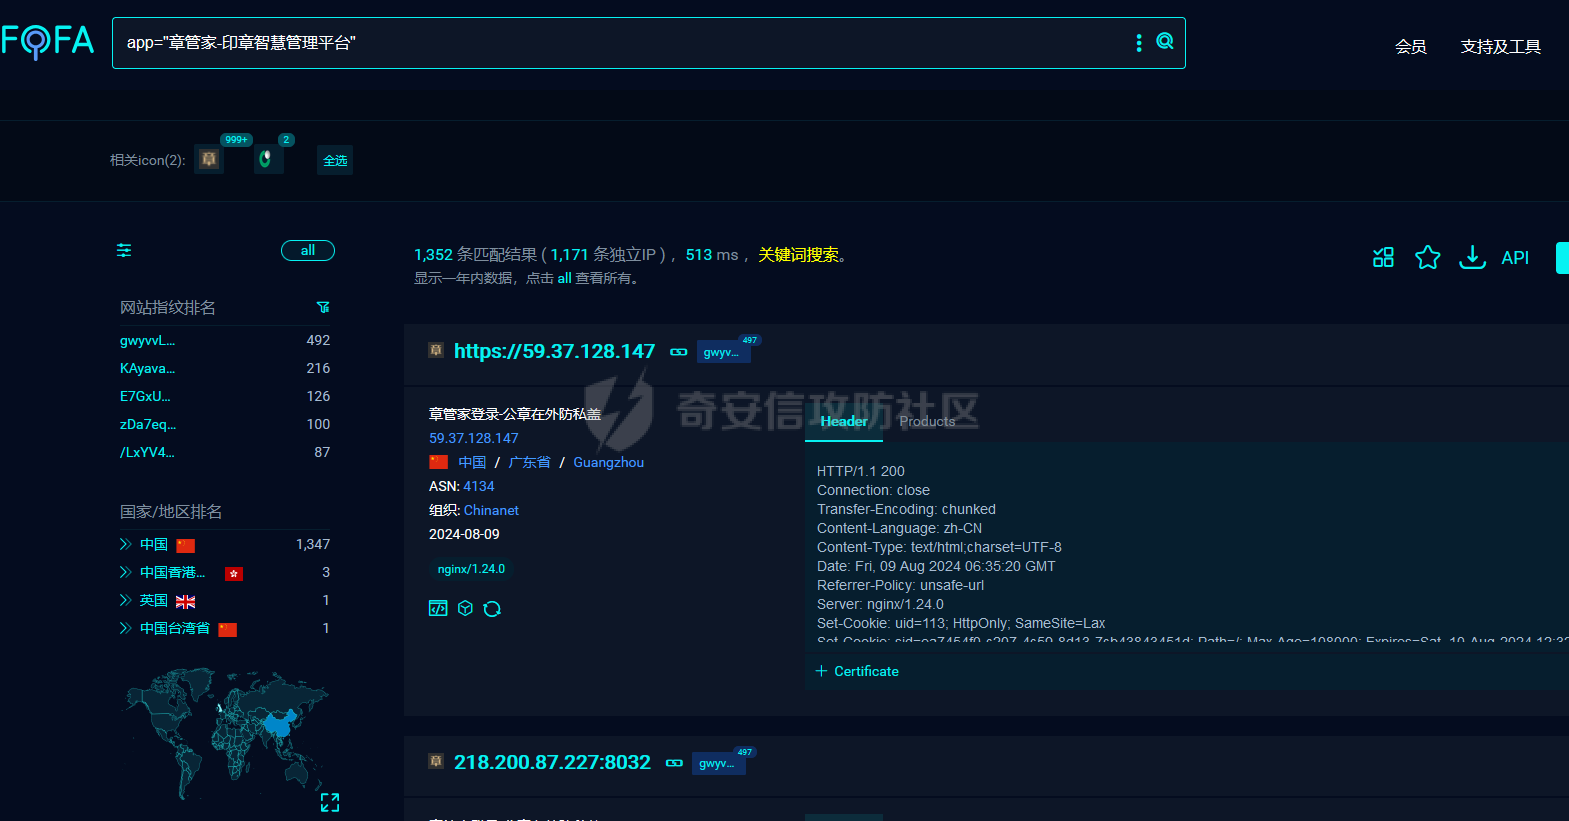Viewport: 1569px width, 821px height.
Task: Click the 全选 select-all button
Action: point(335,160)
